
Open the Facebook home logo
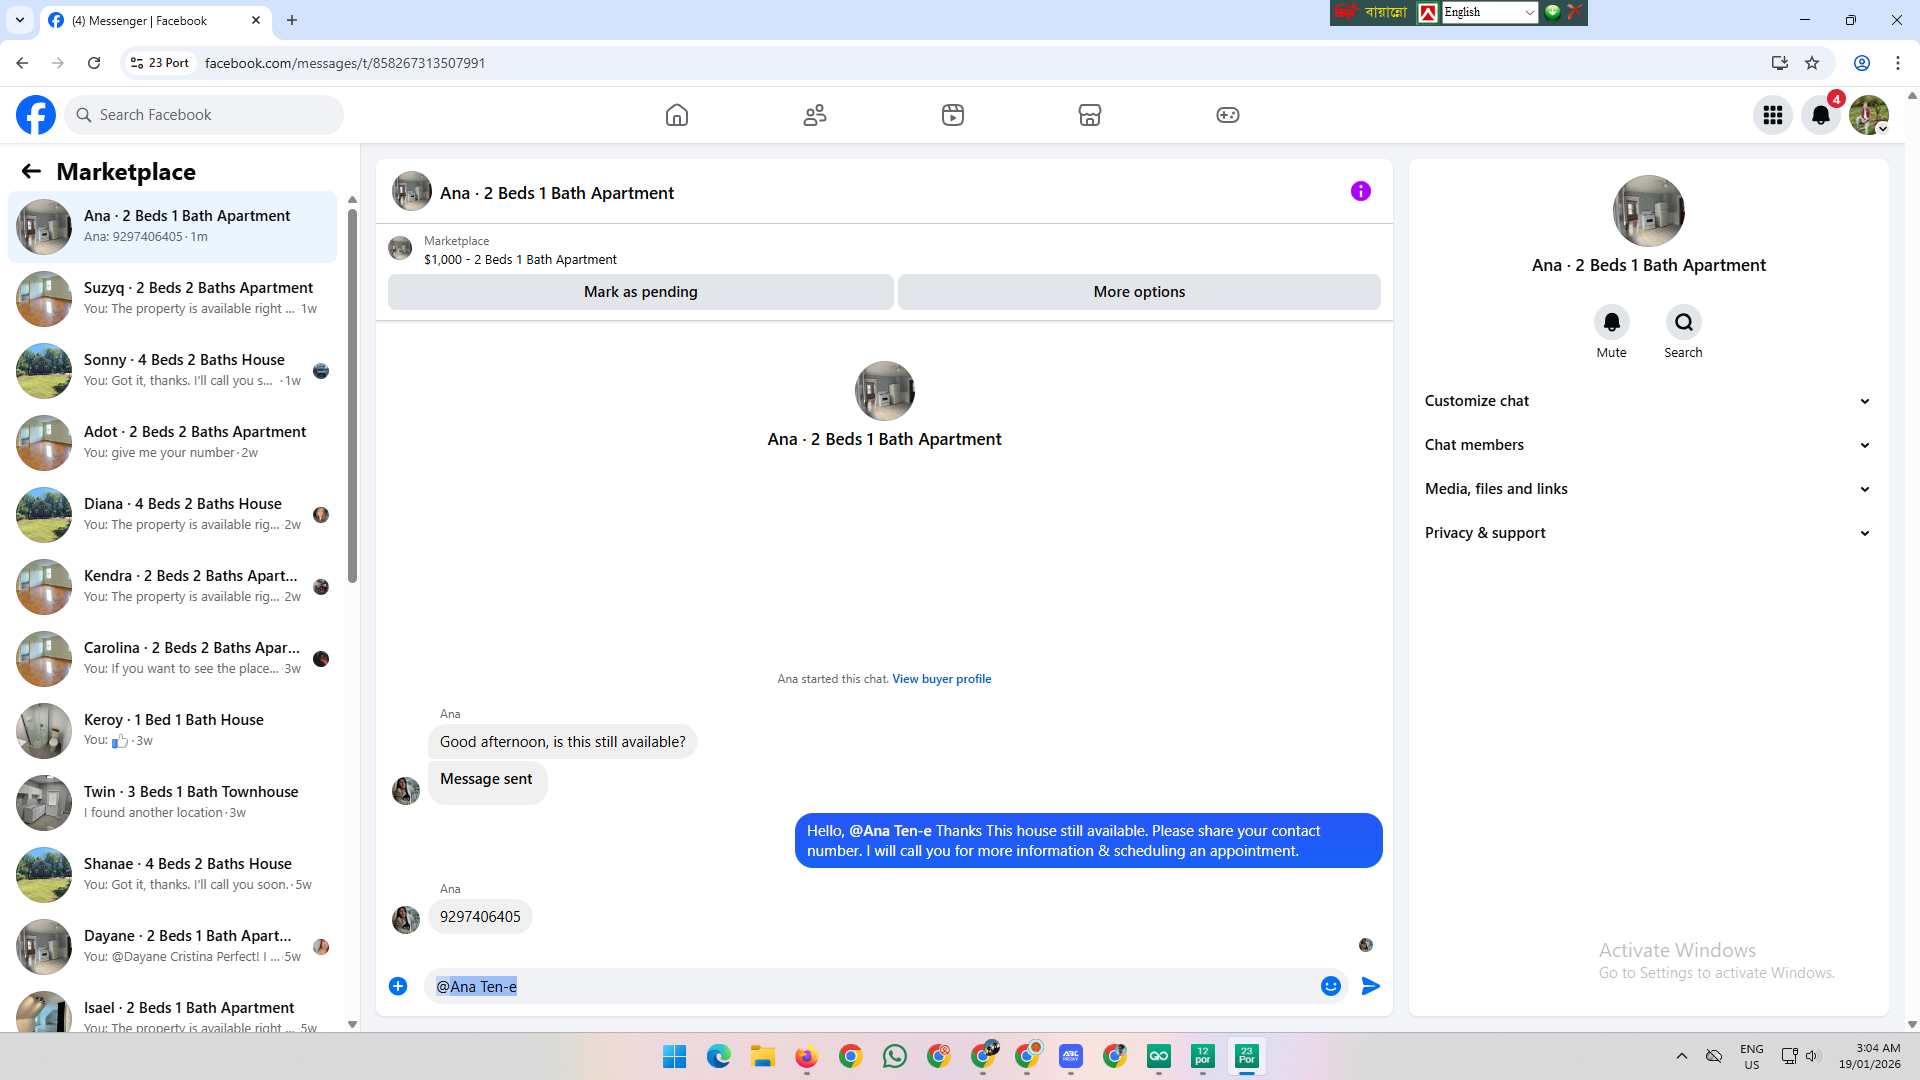tap(36, 115)
